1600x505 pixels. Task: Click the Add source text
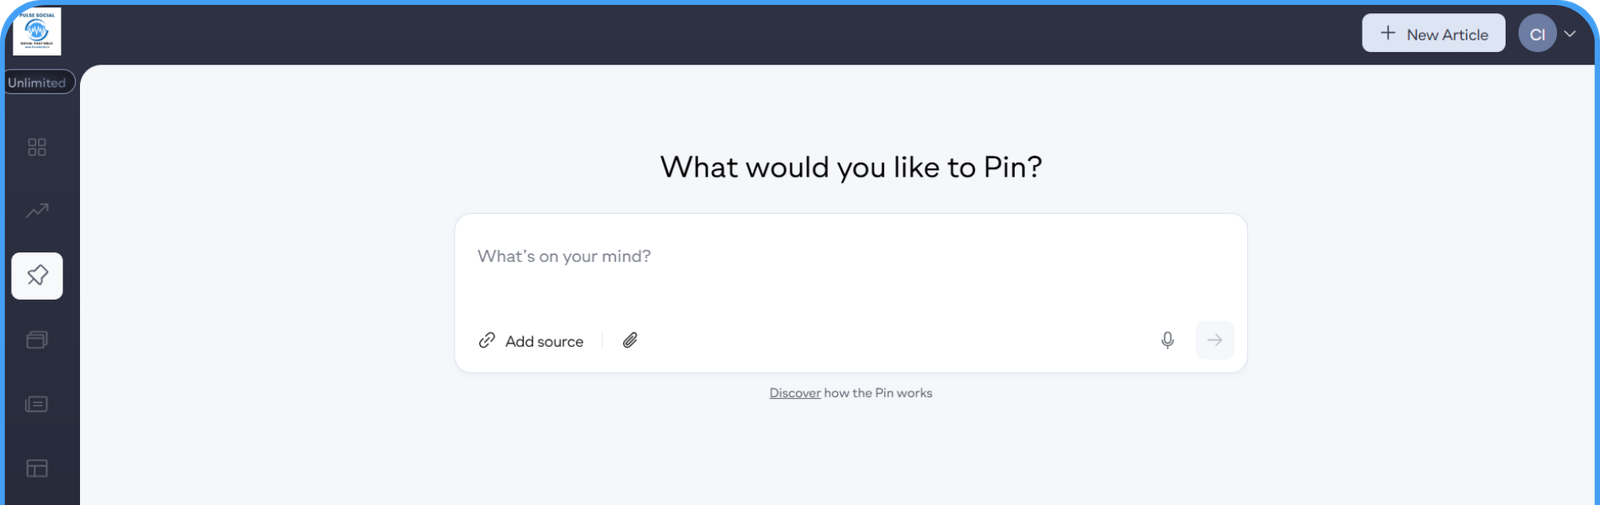544,342
